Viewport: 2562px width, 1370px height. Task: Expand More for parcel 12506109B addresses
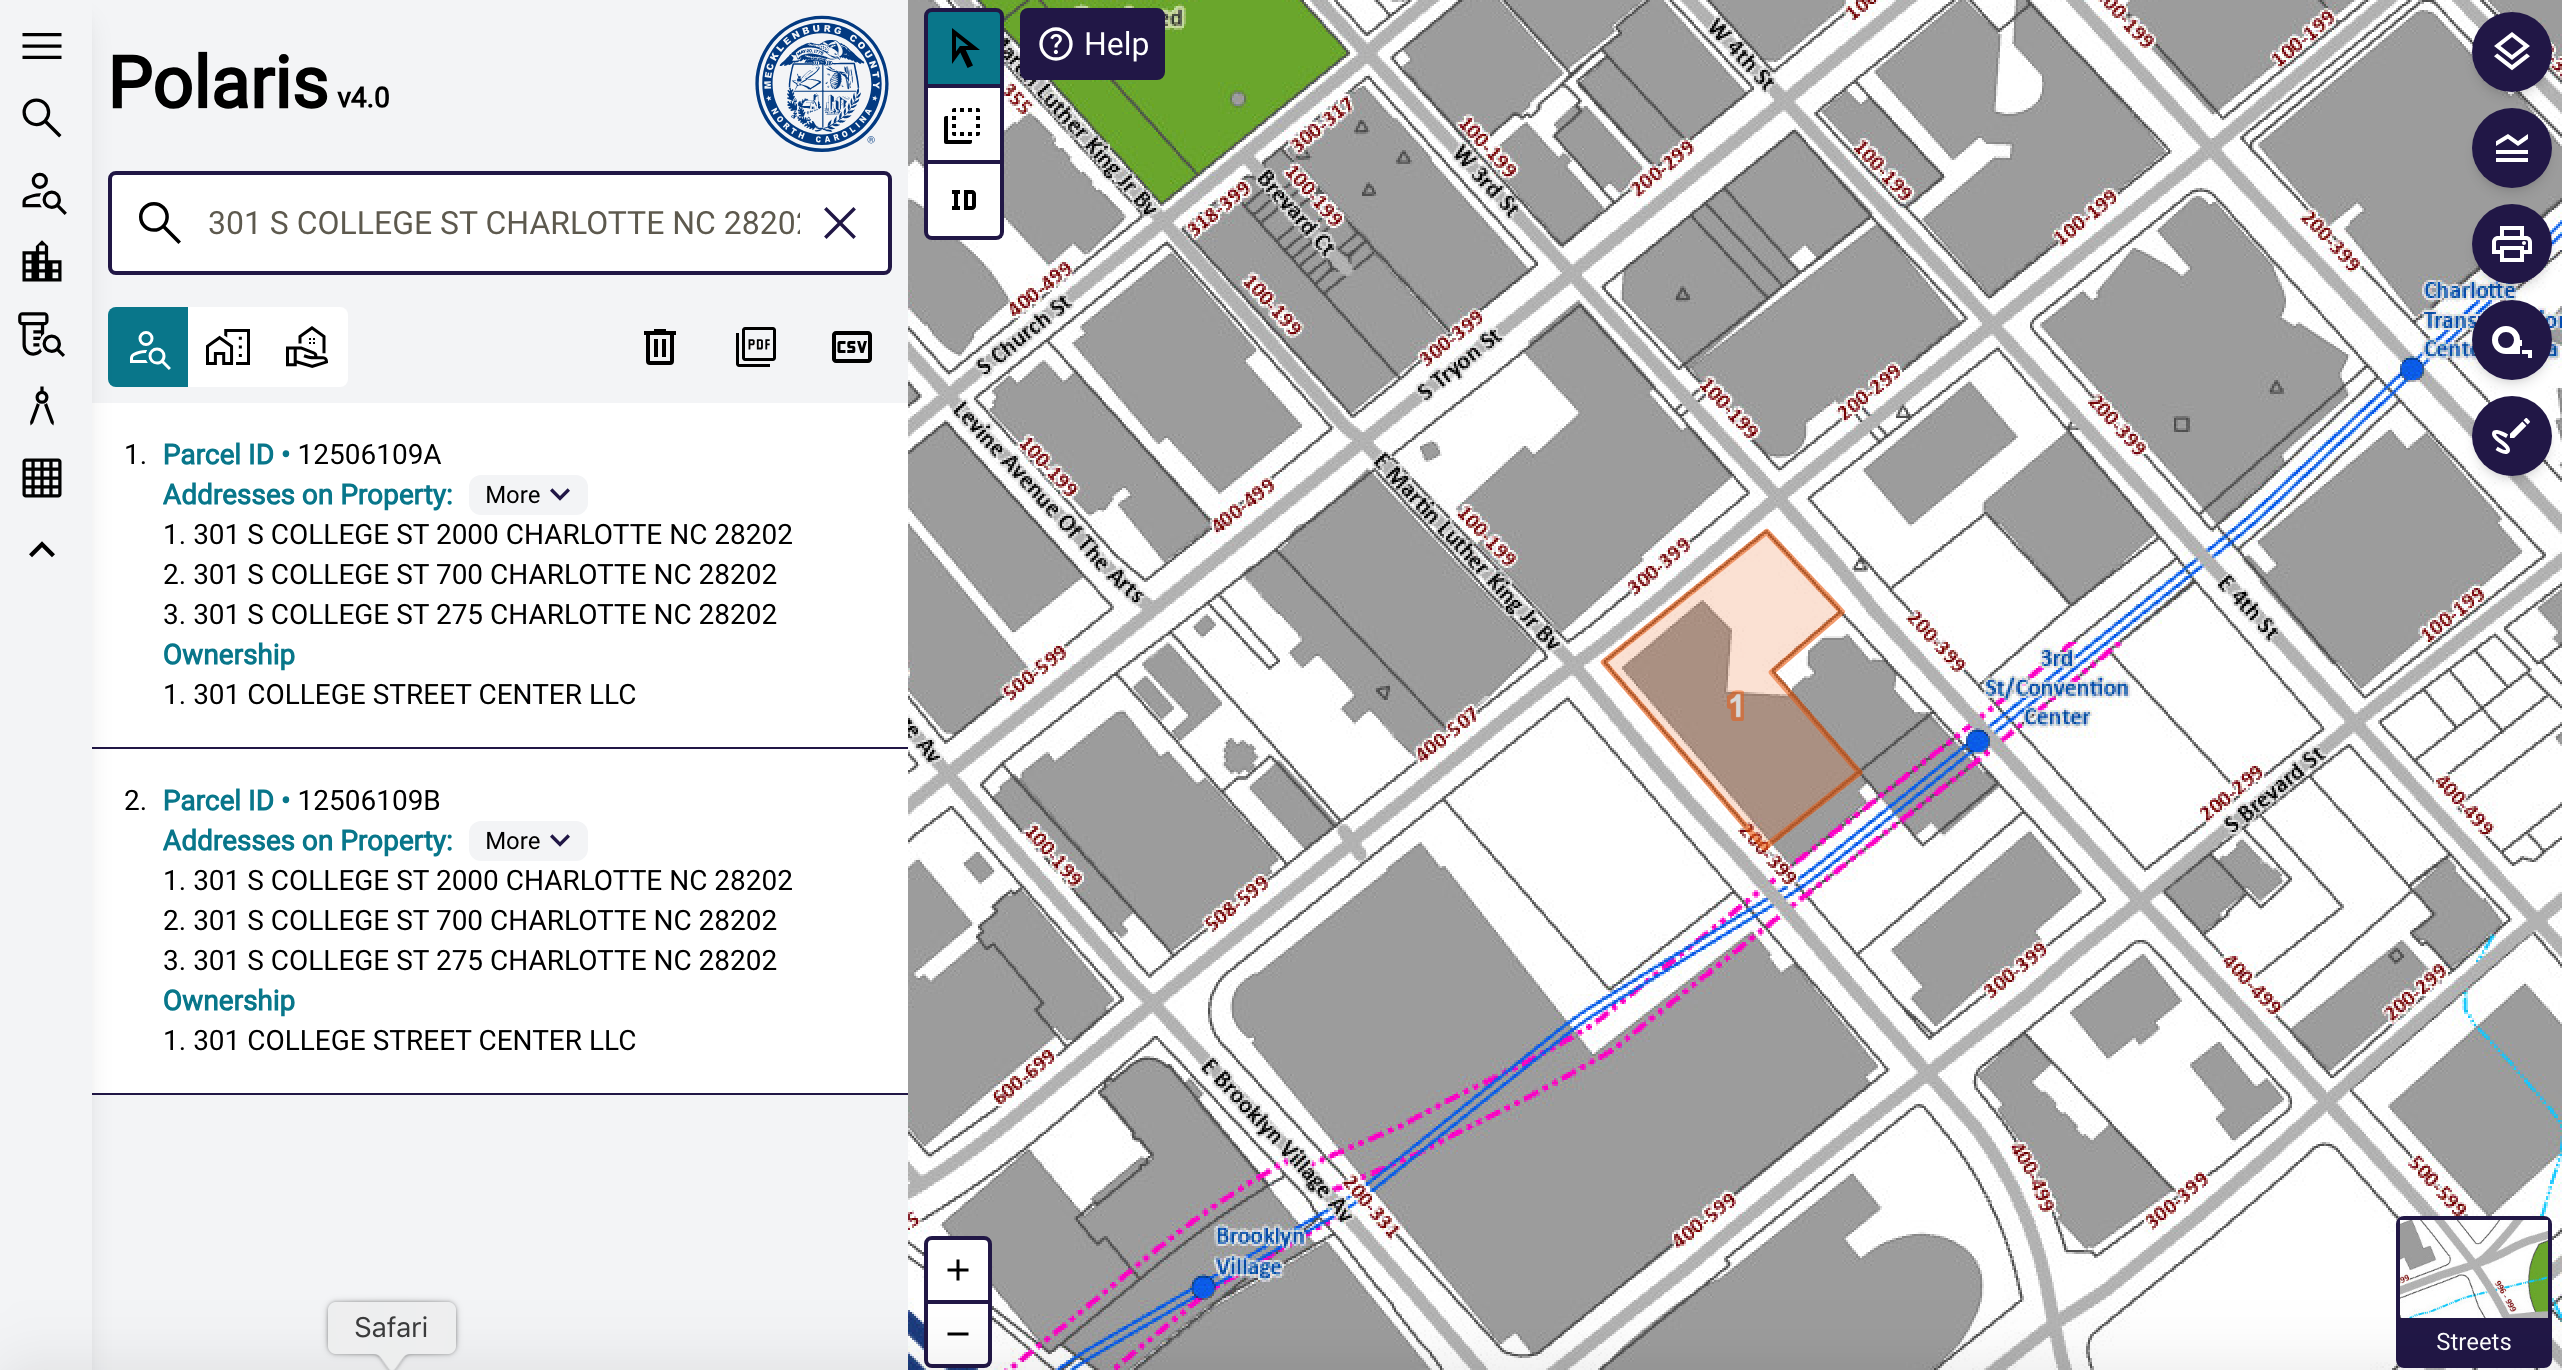(527, 841)
